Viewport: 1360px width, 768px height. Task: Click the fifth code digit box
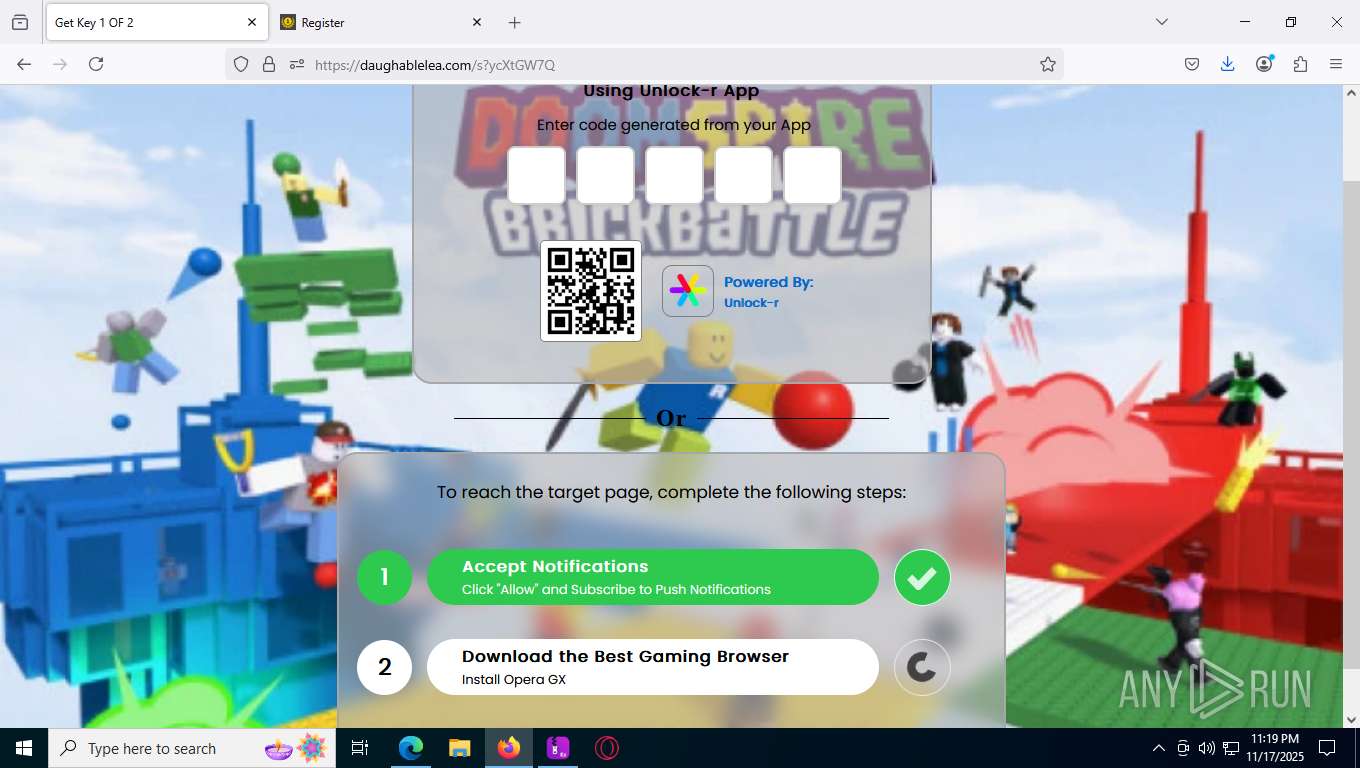point(812,176)
